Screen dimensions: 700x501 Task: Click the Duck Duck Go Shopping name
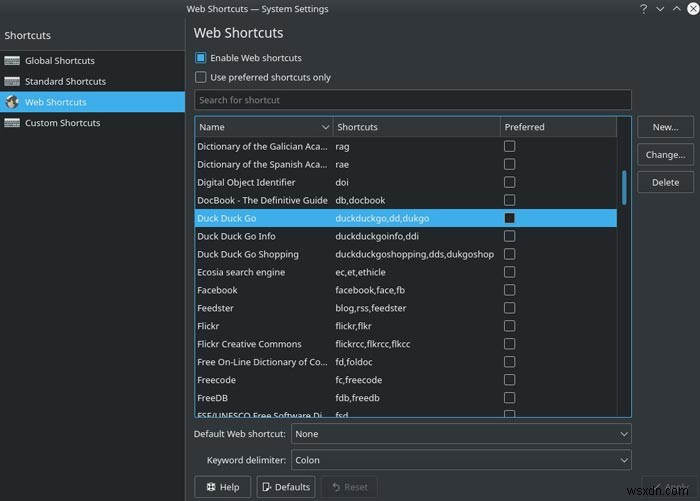(x=248, y=254)
